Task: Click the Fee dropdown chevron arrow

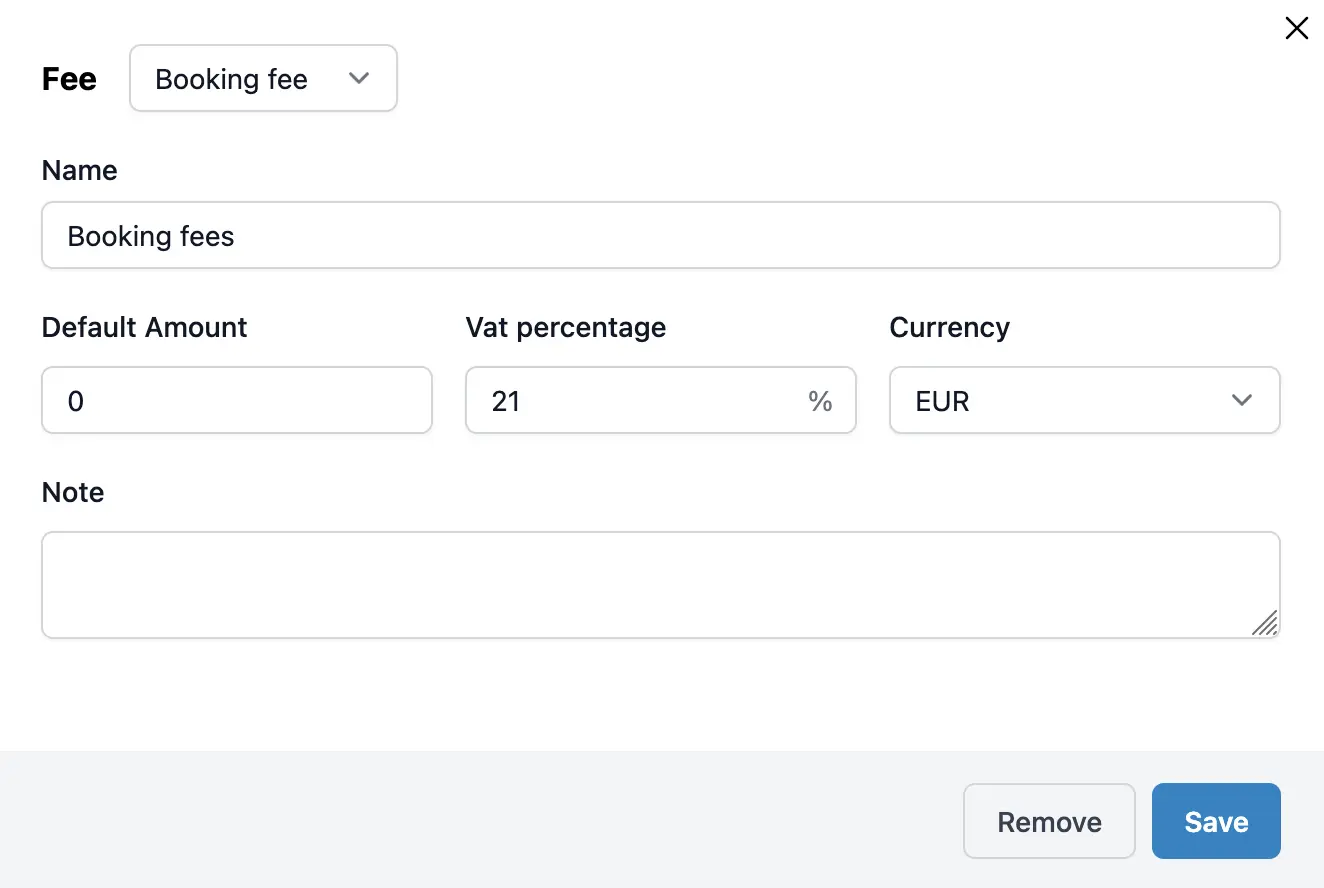Action: click(x=359, y=78)
